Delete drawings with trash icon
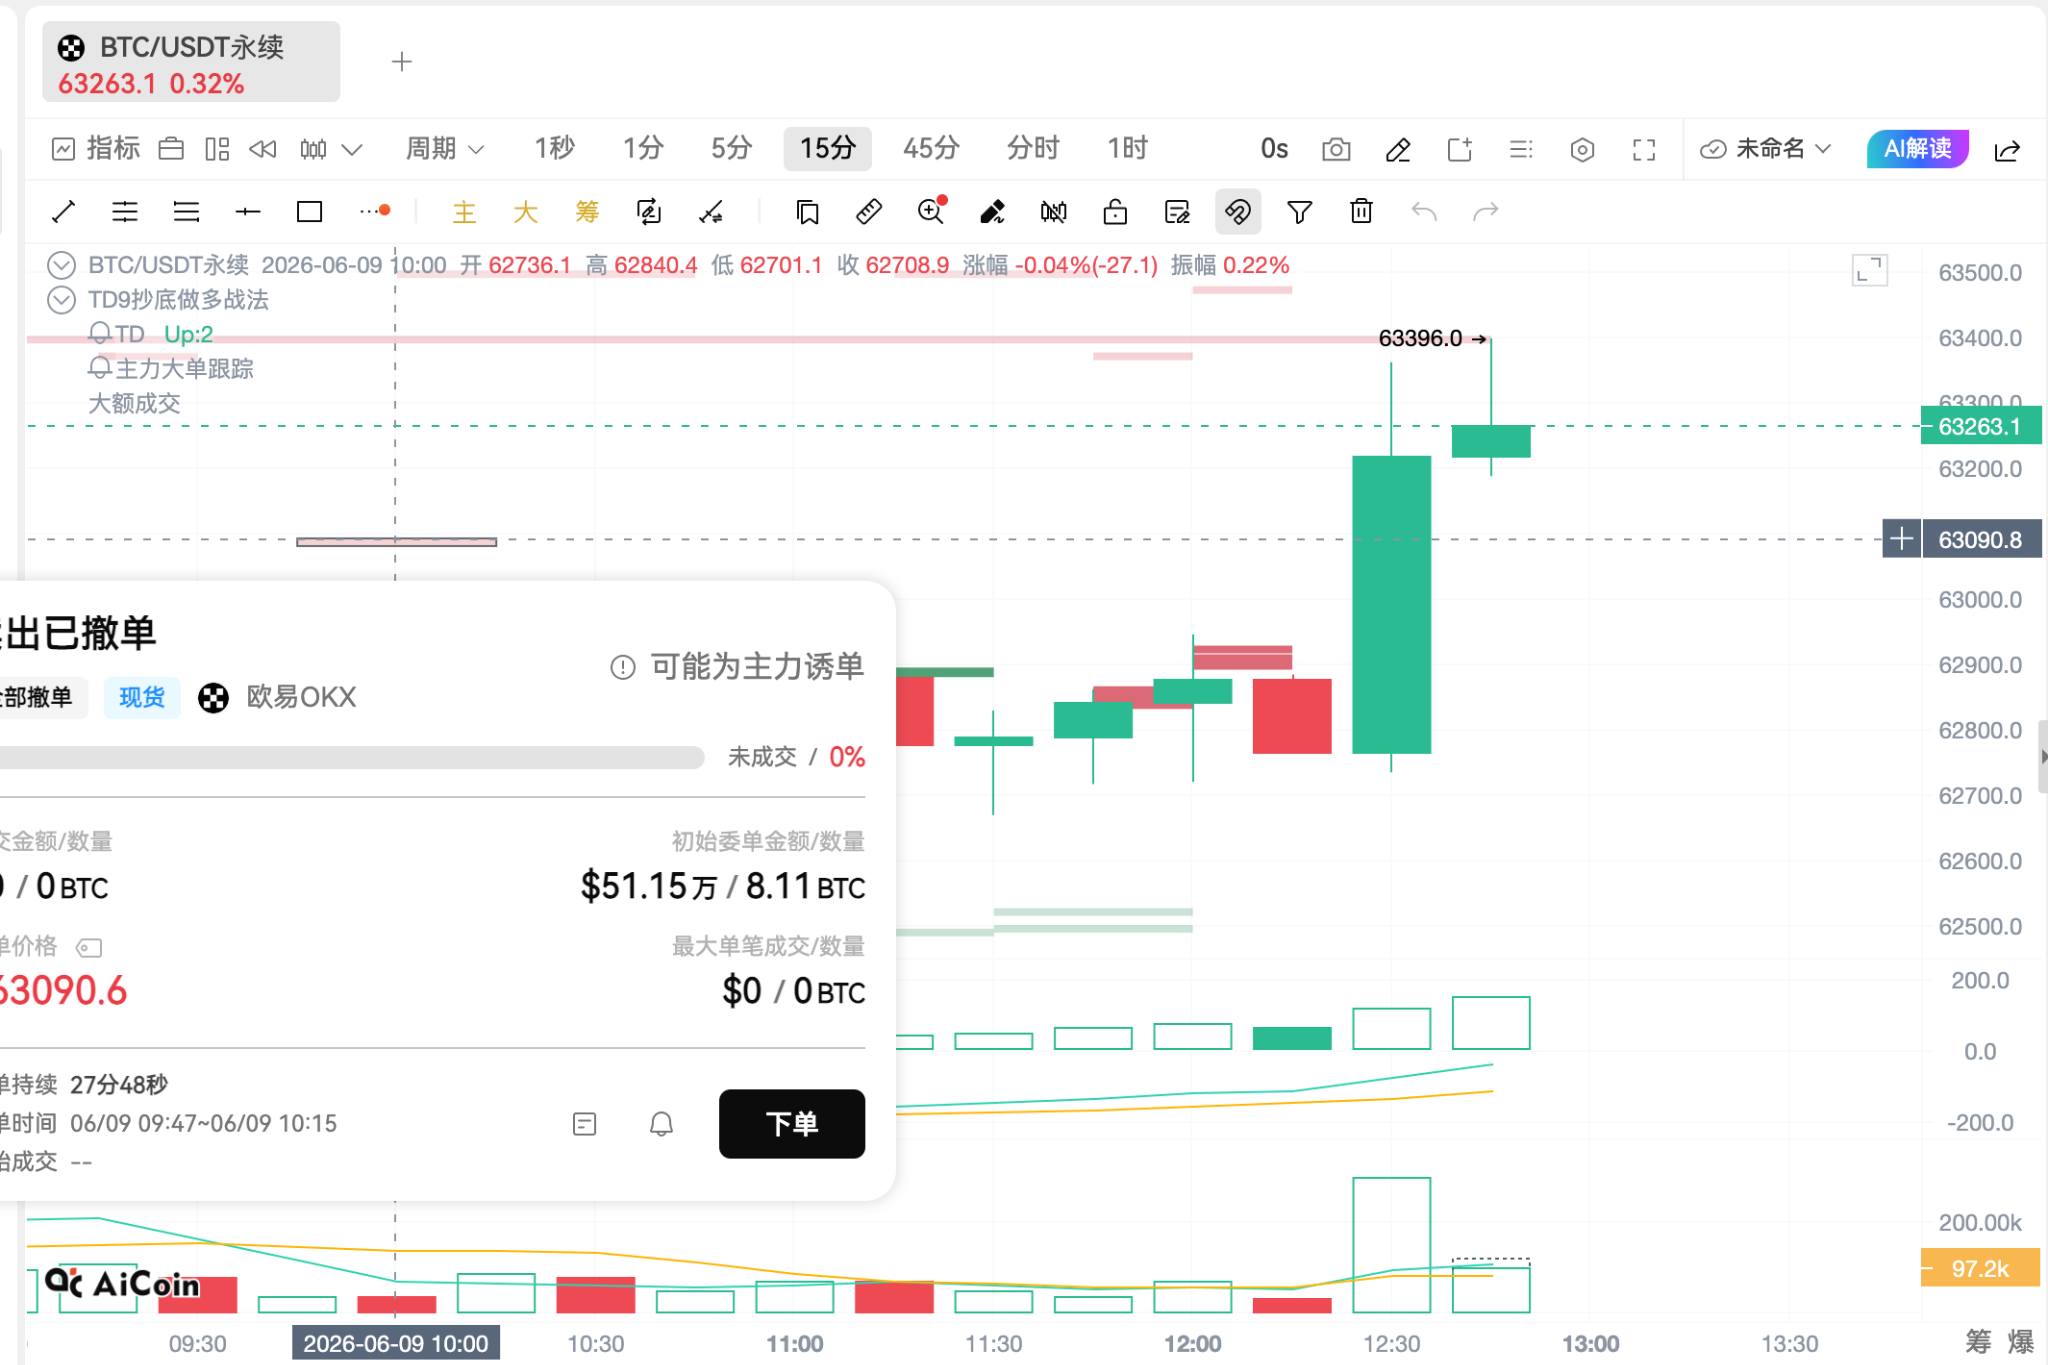This screenshot has height=1365, width=2048. 1361,212
